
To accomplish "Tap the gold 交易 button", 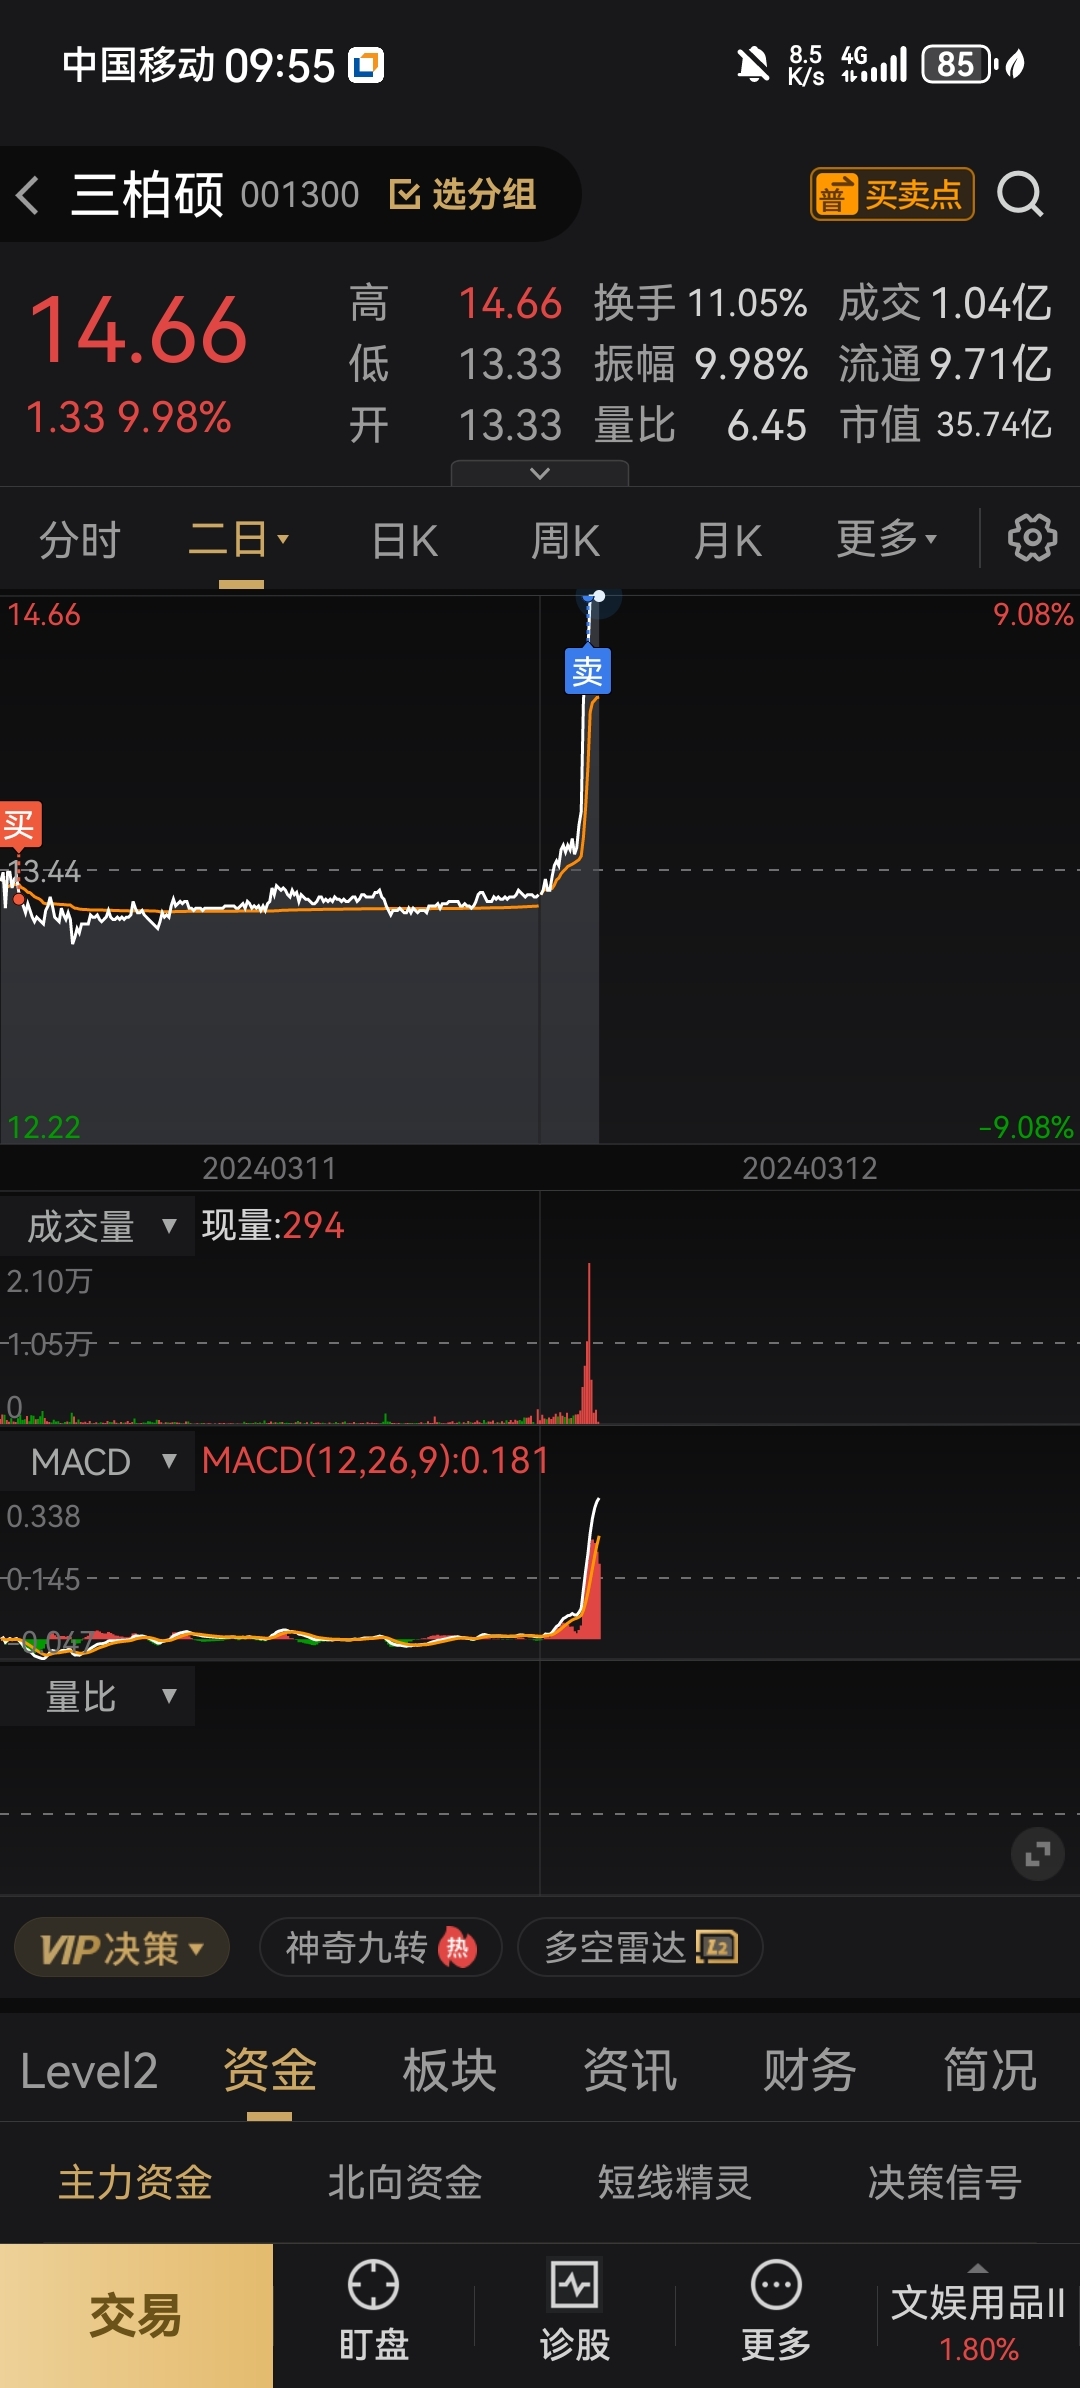I will 136,2316.
